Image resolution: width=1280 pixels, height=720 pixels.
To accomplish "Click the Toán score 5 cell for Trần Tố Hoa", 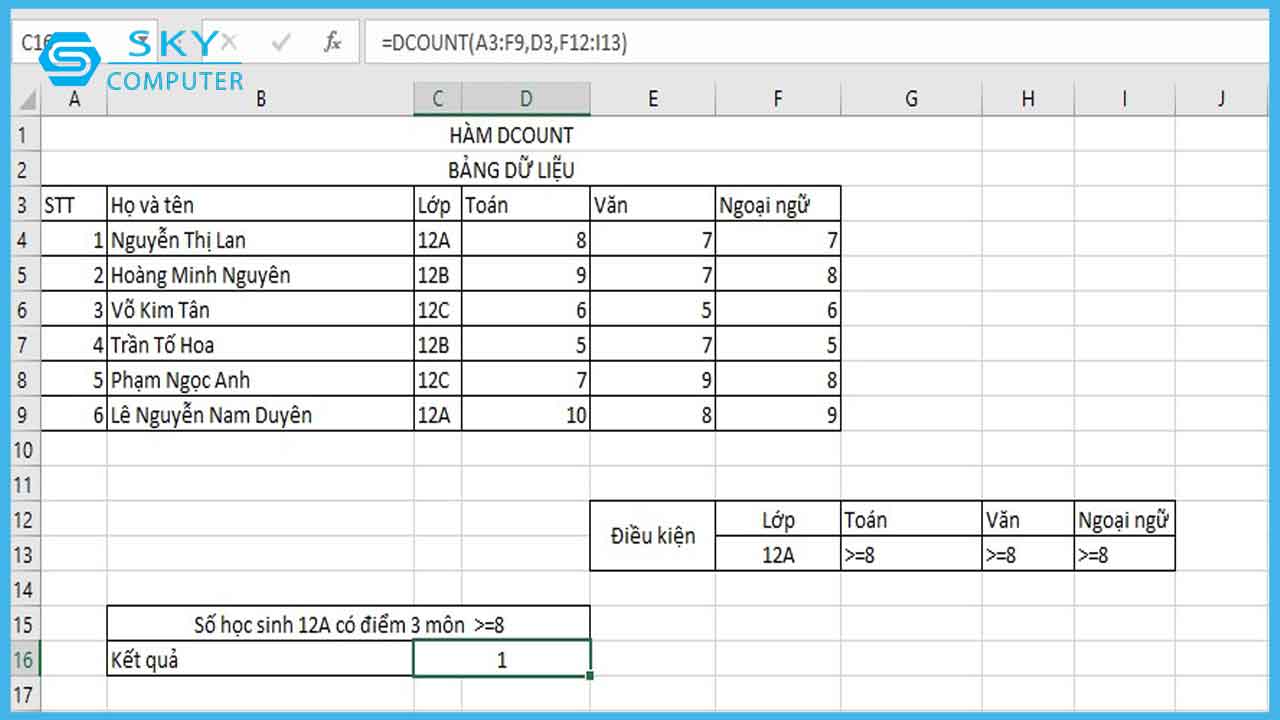I will (x=526, y=344).
